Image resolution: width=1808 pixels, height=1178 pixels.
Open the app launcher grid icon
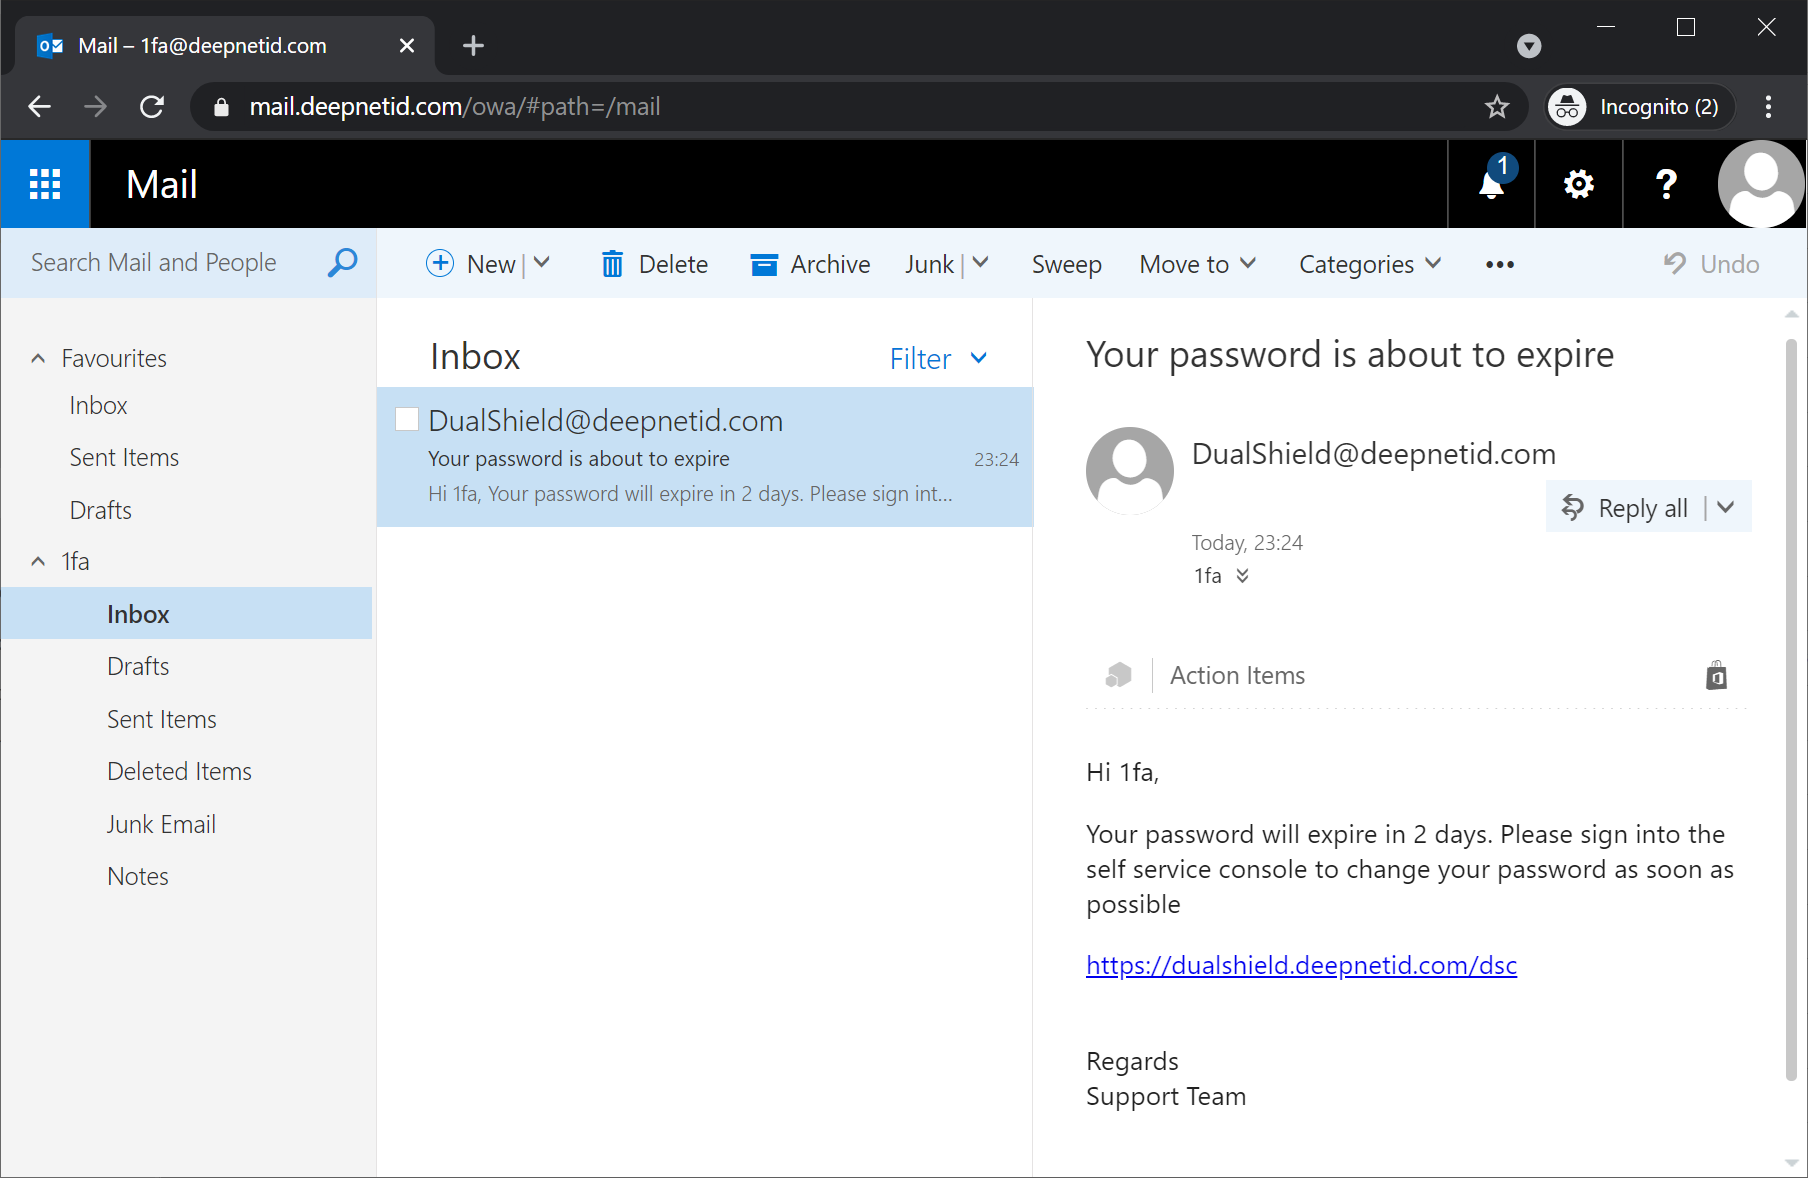click(x=45, y=184)
